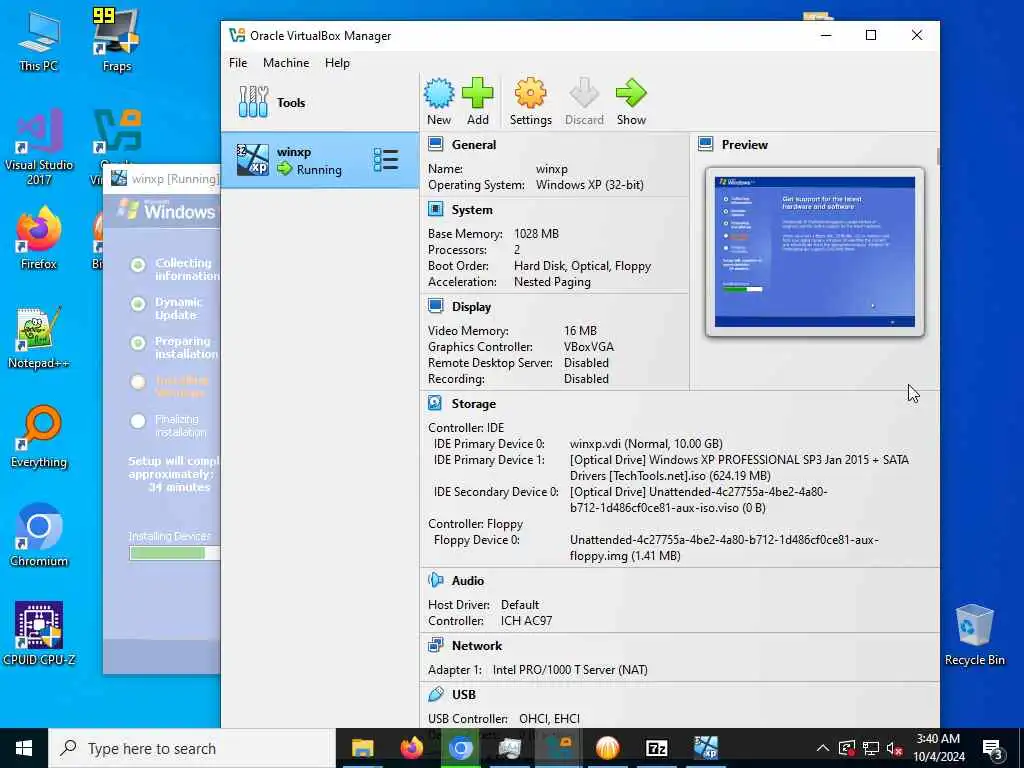Image resolution: width=1024 pixels, height=768 pixels.
Task: Open the Help menu
Action: [x=337, y=63]
